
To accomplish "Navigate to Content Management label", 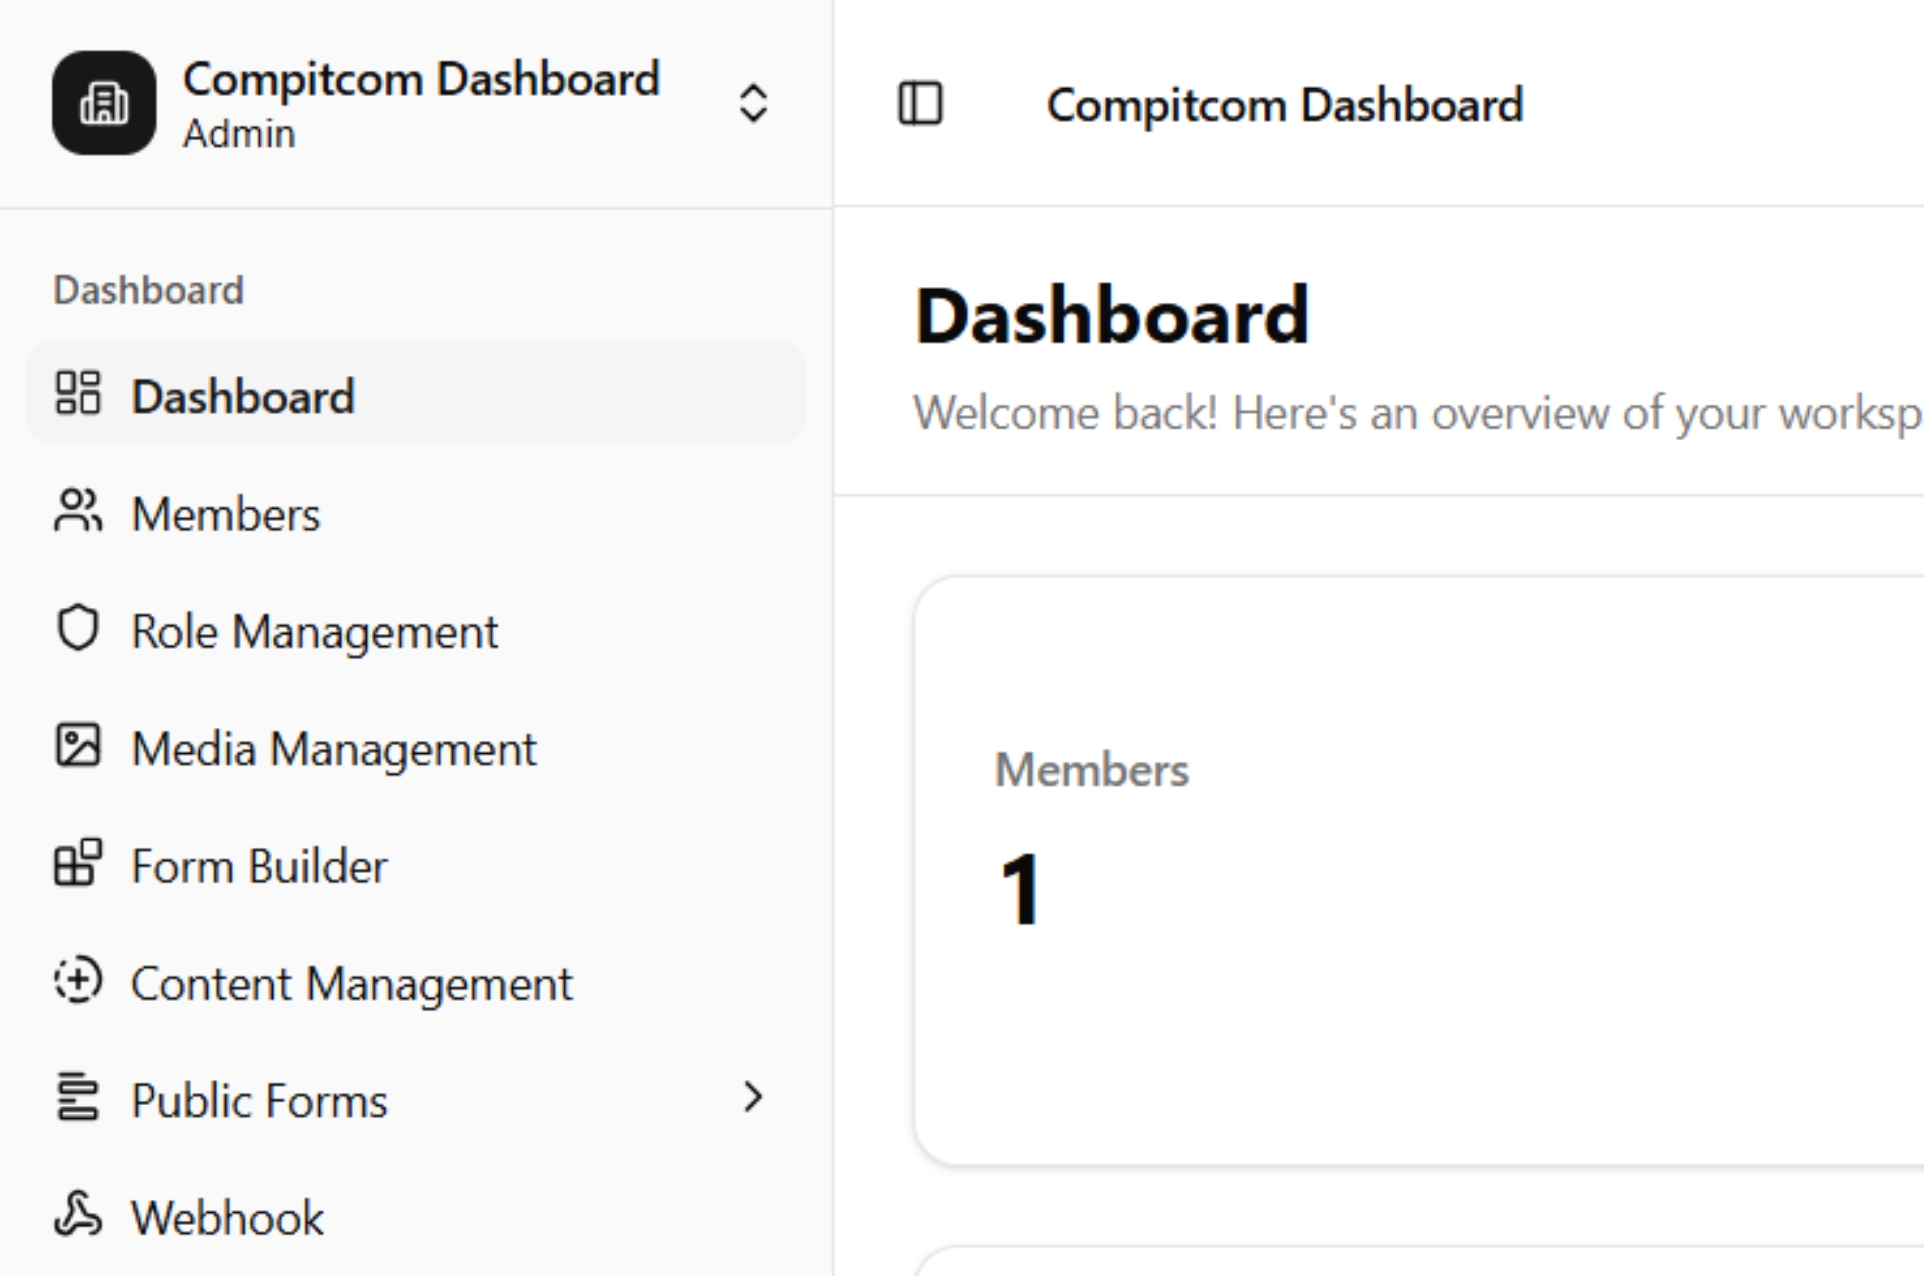I will [351, 984].
